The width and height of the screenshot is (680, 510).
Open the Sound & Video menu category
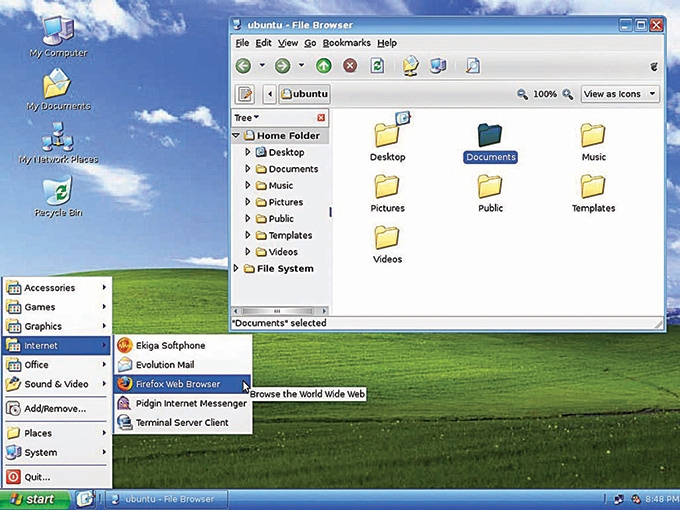tap(56, 384)
